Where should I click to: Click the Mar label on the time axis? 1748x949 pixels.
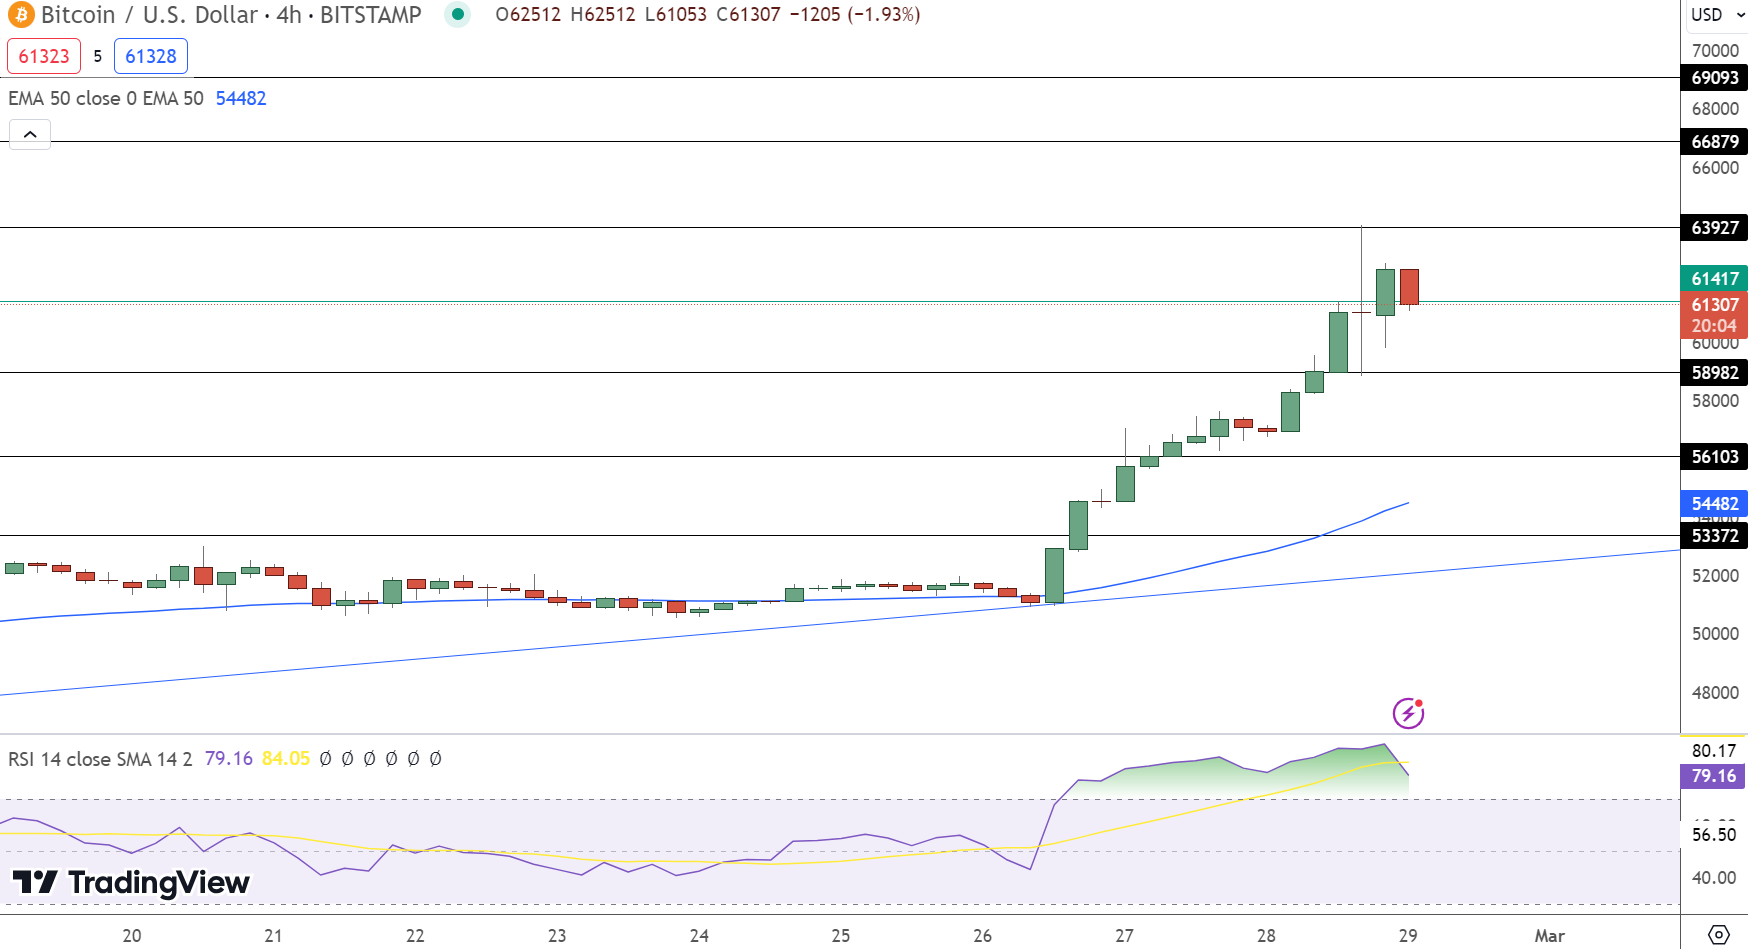point(1548,936)
